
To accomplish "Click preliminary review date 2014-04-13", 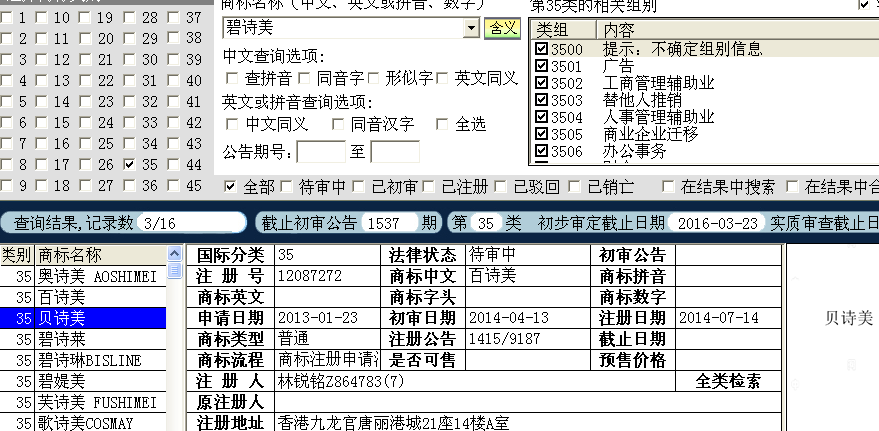I will coord(508,318).
